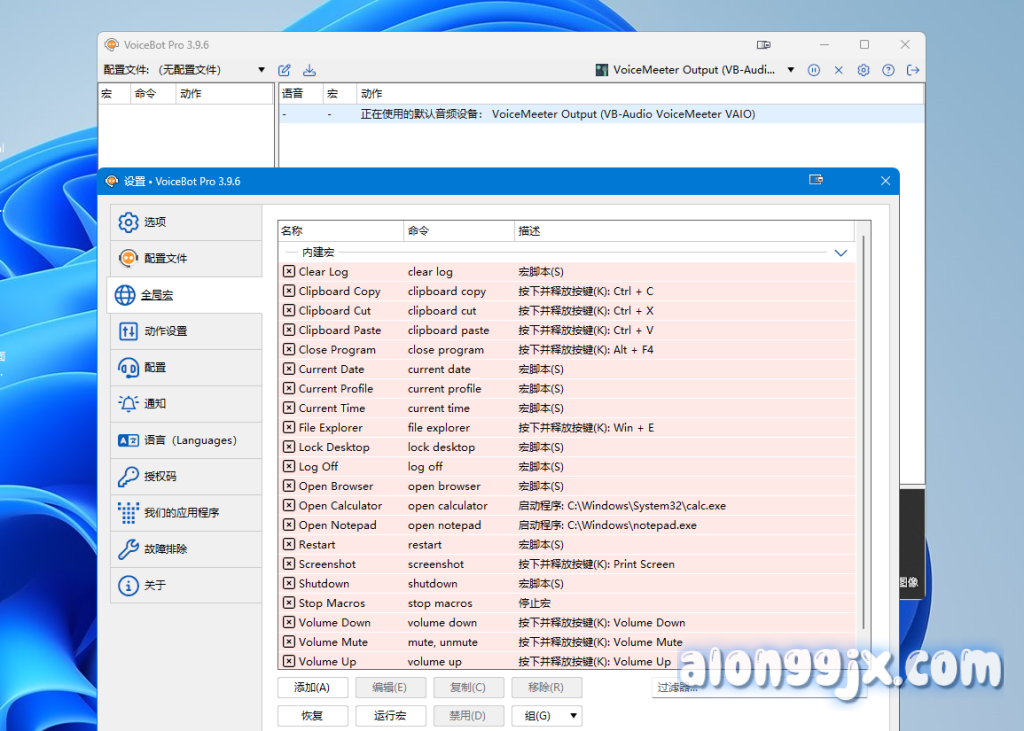Click the 添加(A) button
Screen dimensions: 1024x731
[313, 687]
